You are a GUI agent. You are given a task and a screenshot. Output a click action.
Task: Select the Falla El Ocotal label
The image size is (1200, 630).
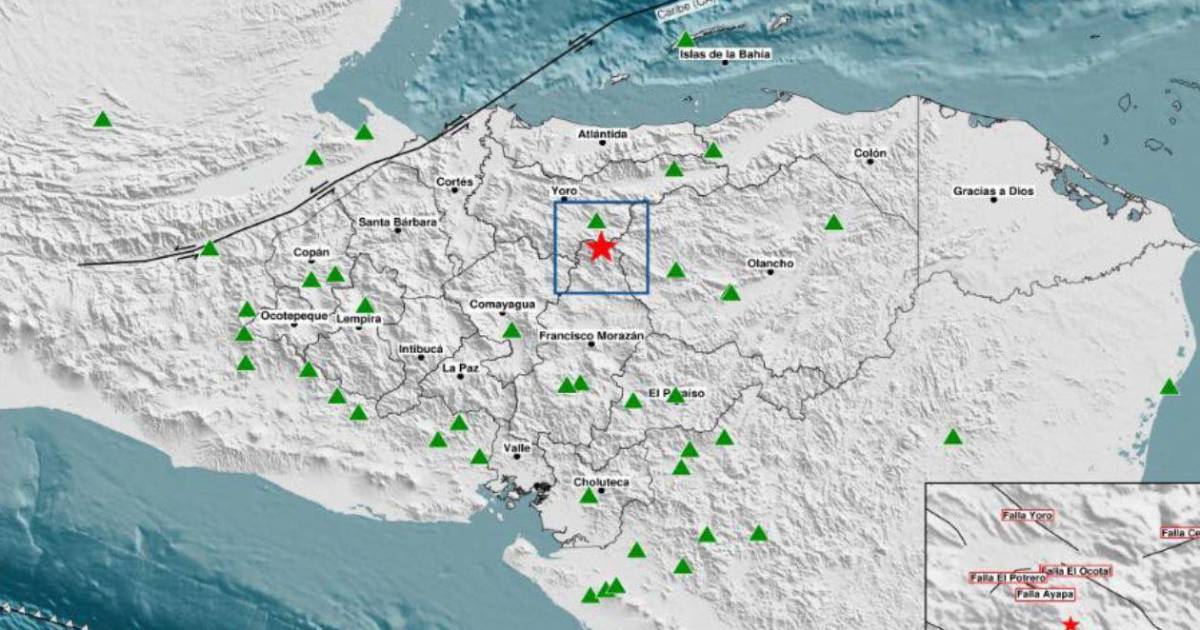point(1075,571)
